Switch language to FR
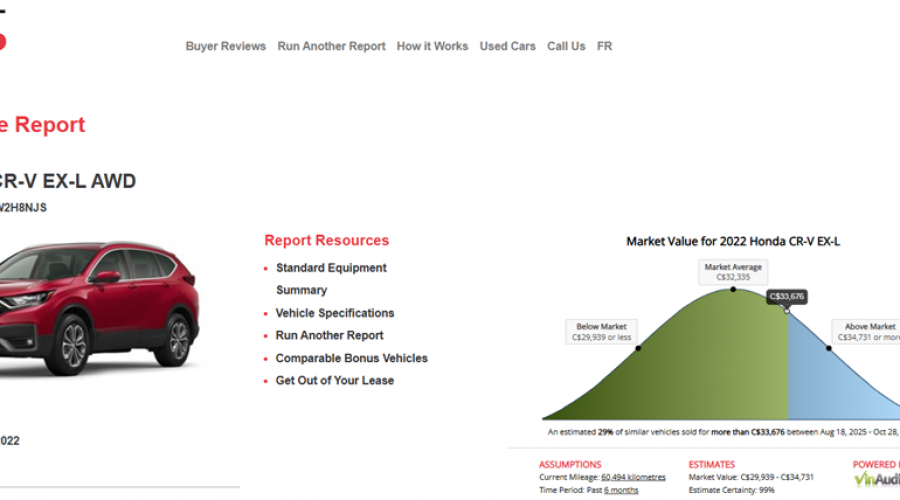This screenshot has width=900, height=500. point(604,46)
